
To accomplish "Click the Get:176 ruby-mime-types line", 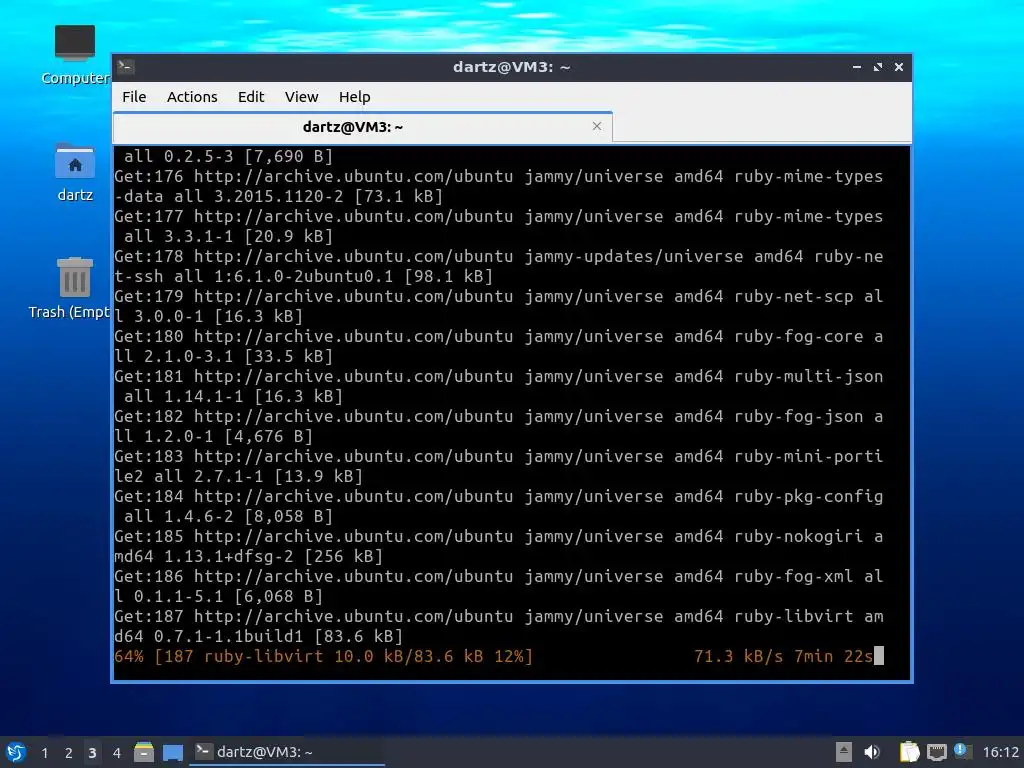I will click(x=499, y=186).
